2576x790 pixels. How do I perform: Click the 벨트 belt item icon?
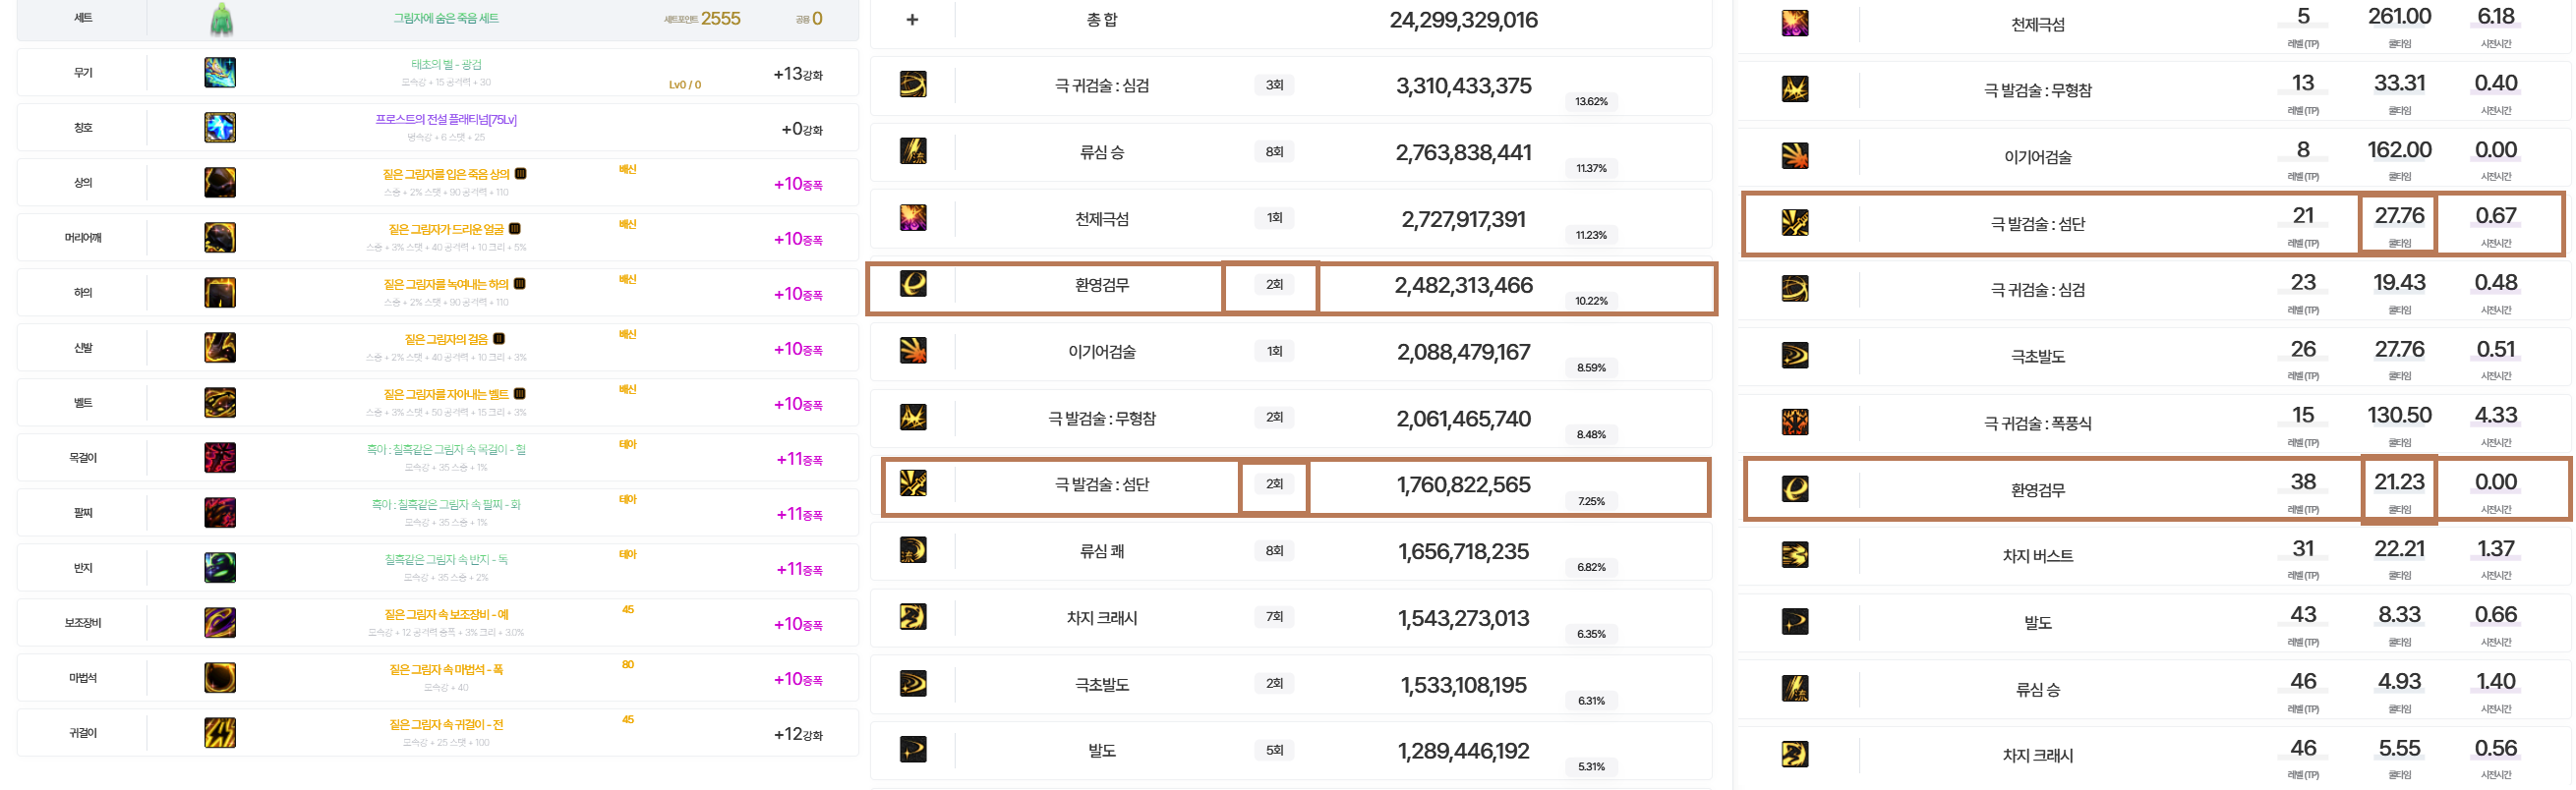[220, 403]
